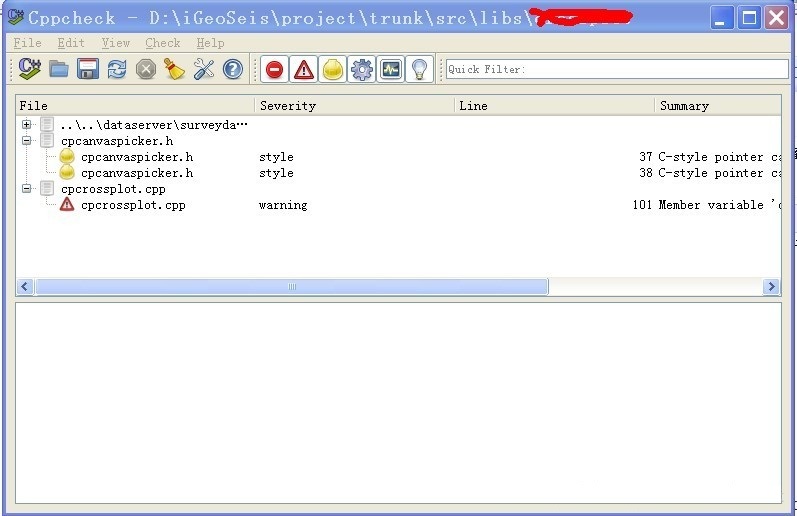The height and width of the screenshot is (516, 797).
Task: Clear results with the broom icon
Action: click(x=175, y=69)
